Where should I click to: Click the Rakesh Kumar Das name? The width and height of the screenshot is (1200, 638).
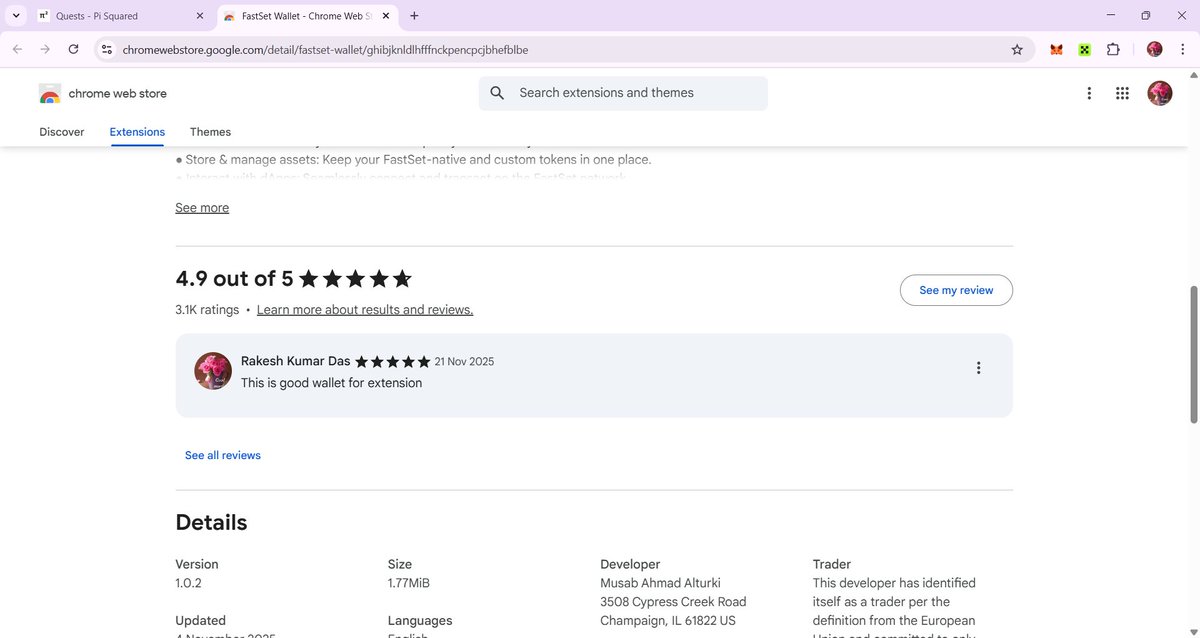pyautogui.click(x=296, y=361)
